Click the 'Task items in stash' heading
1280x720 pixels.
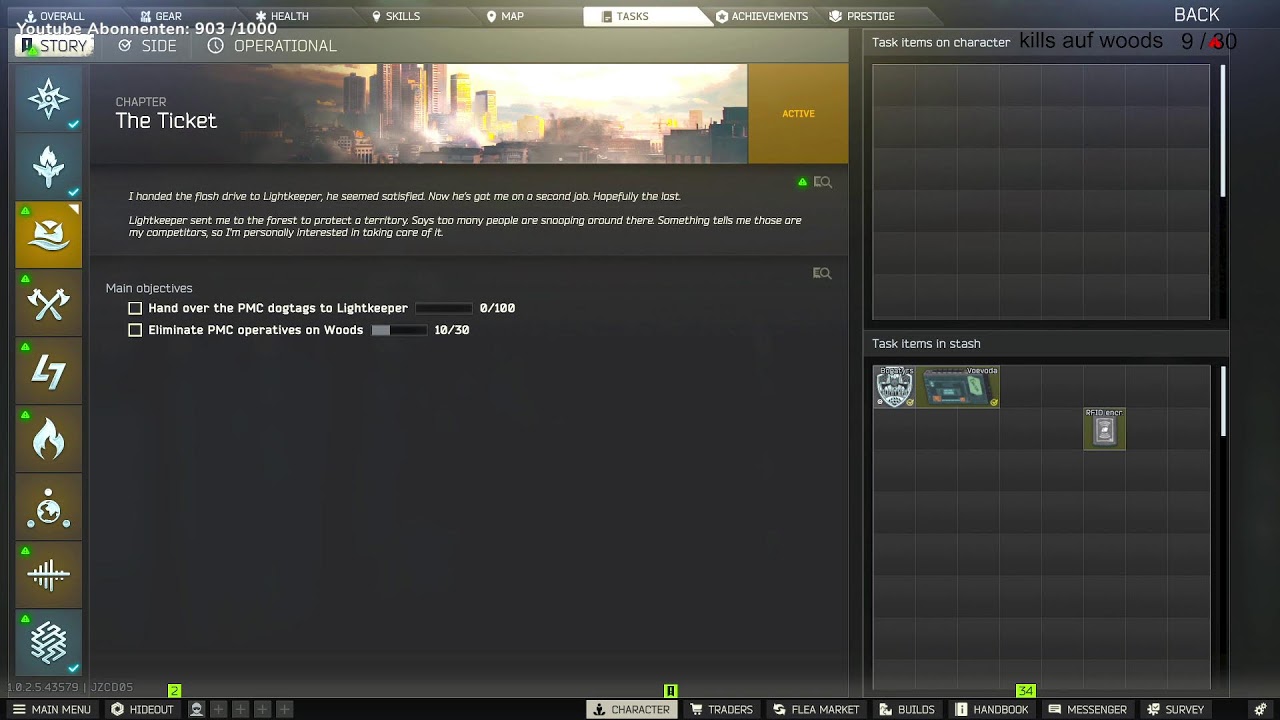[926, 344]
